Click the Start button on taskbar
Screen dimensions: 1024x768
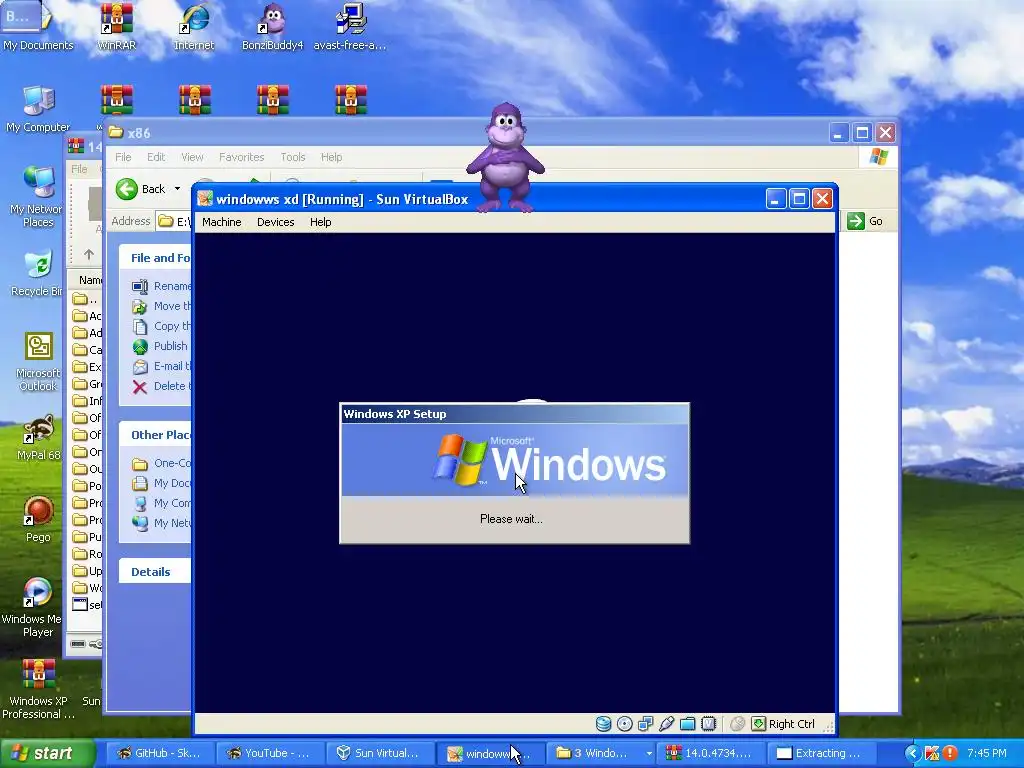tap(47, 753)
